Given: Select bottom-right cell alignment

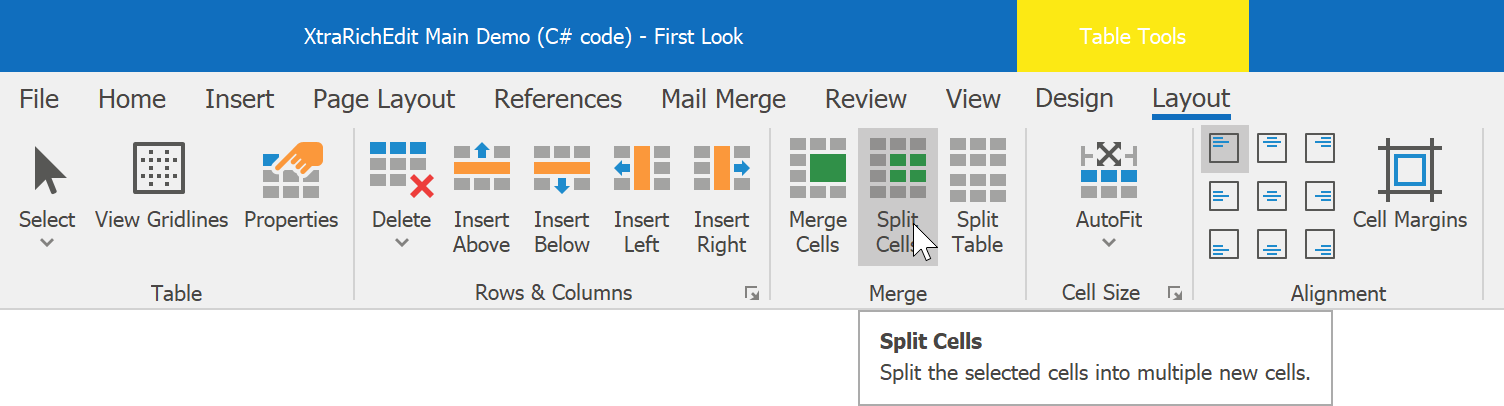Looking at the screenshot, I should (1320, 243).
